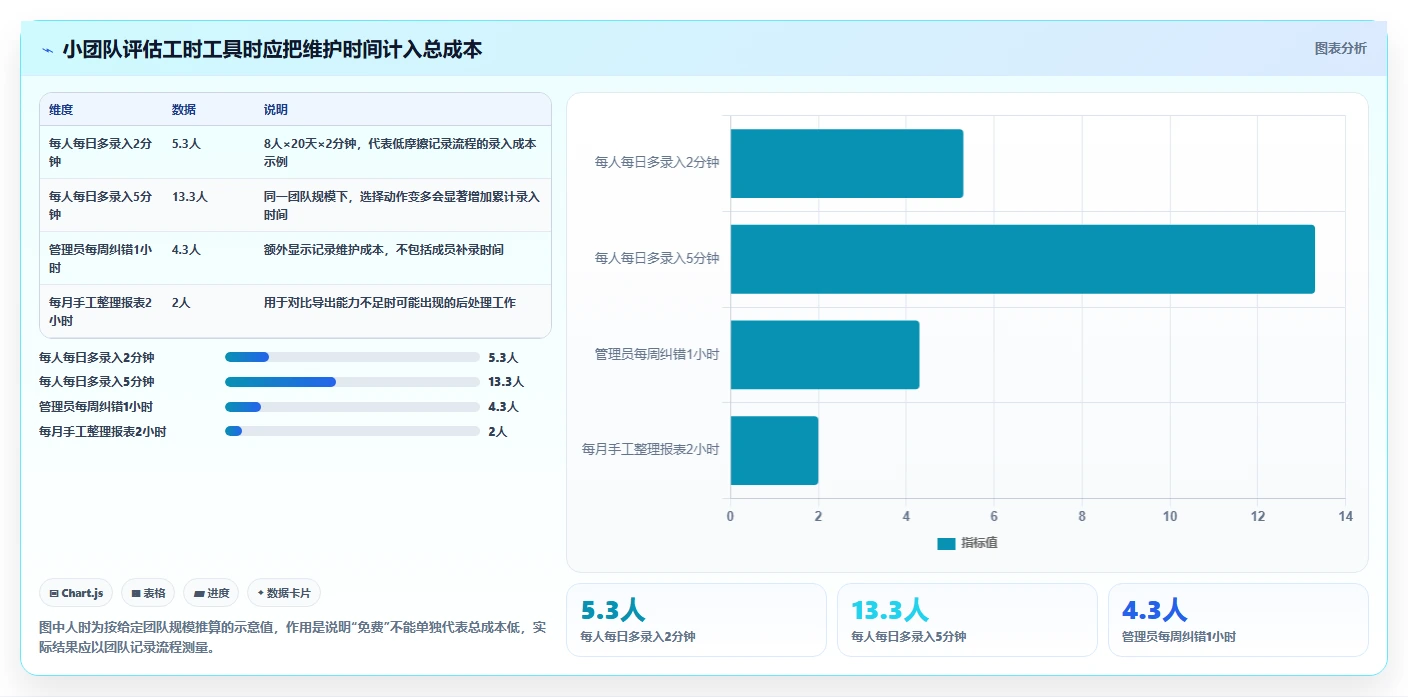Click the table cell 每人每日多录入5分钟
Image resolution: width=1408 pixels, height=697 pixels.
pos(100,205)
